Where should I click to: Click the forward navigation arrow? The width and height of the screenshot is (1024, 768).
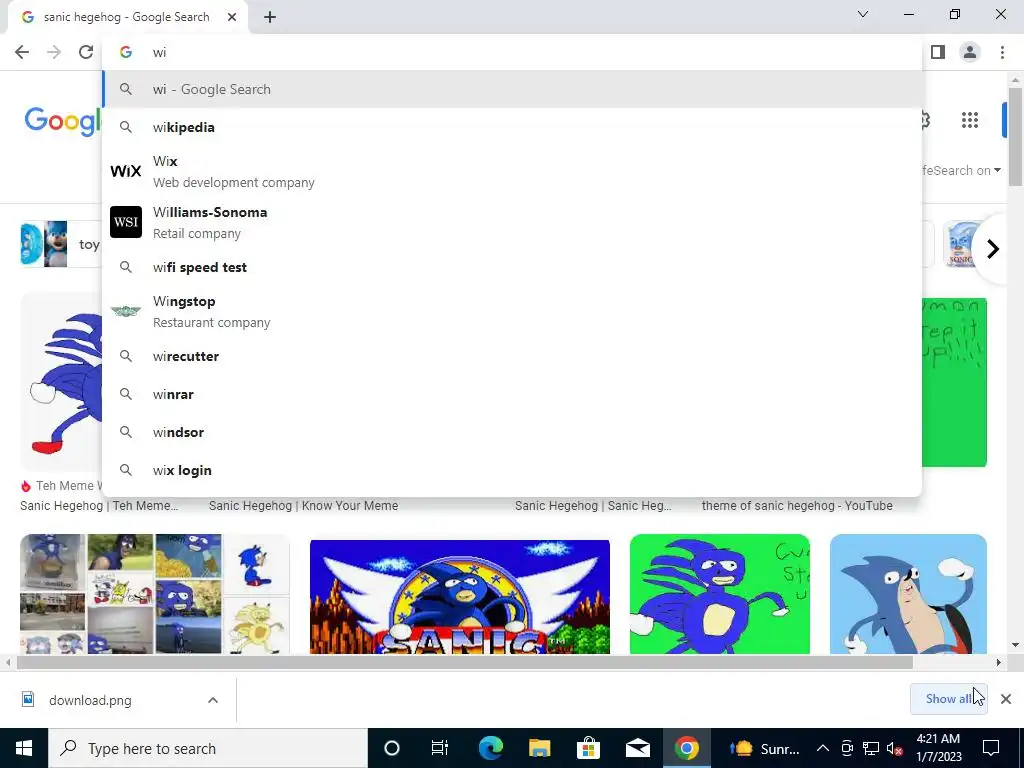pos(54,52)
